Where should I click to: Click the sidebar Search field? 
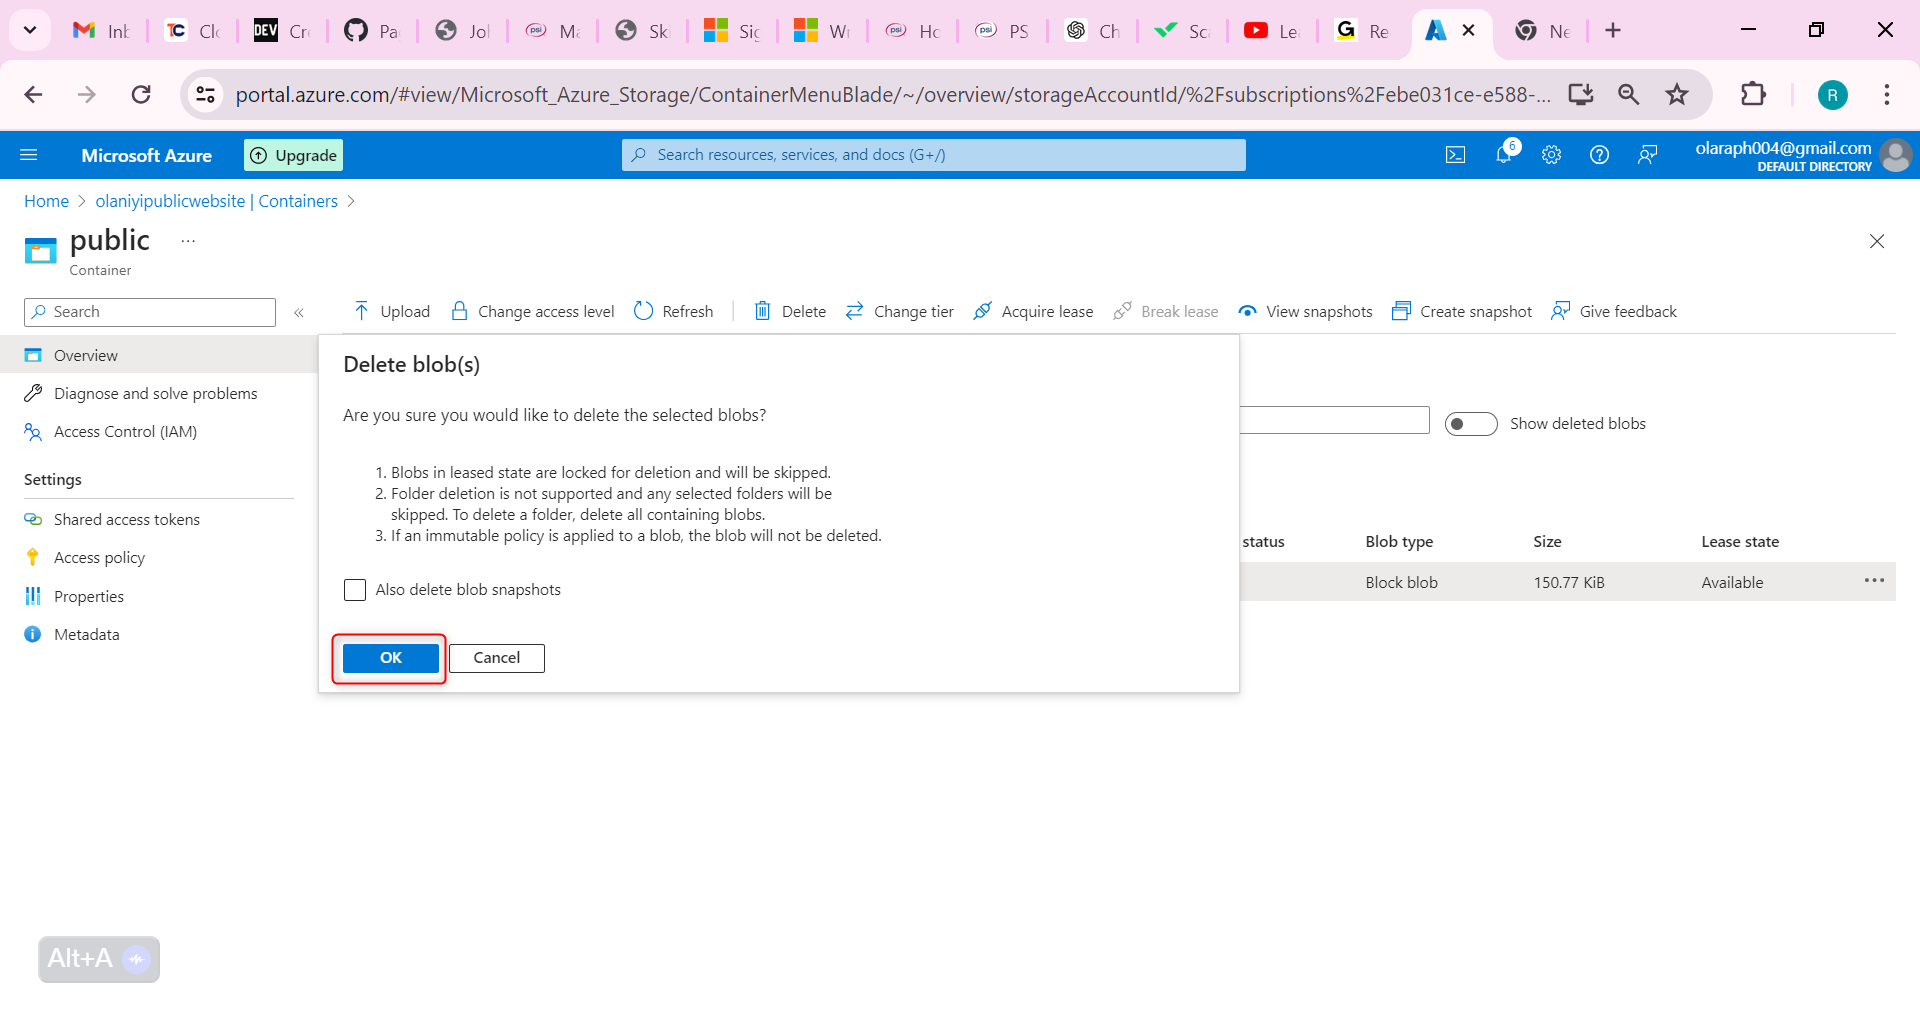click(x=150, y=312)
